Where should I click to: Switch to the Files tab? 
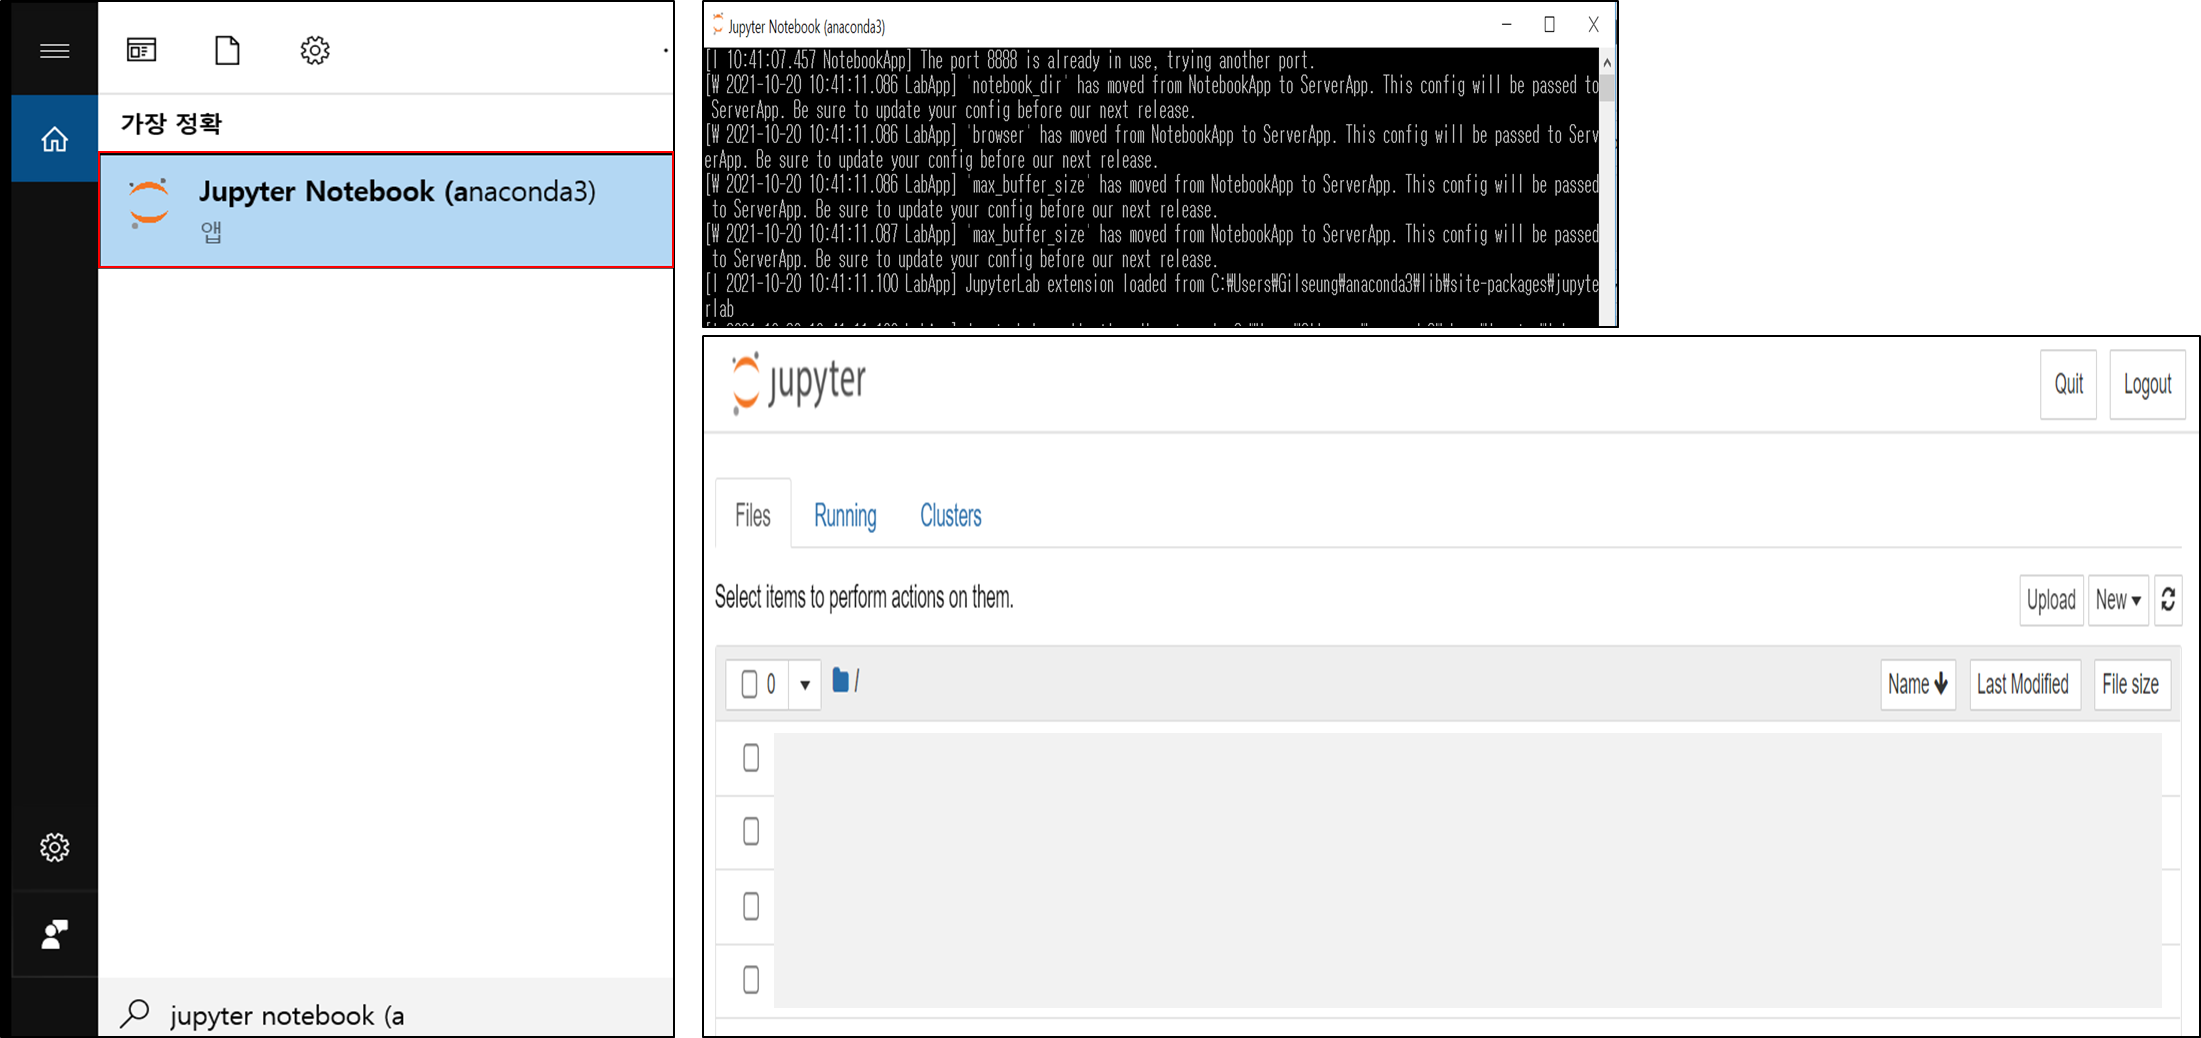(x=753, y=515)
